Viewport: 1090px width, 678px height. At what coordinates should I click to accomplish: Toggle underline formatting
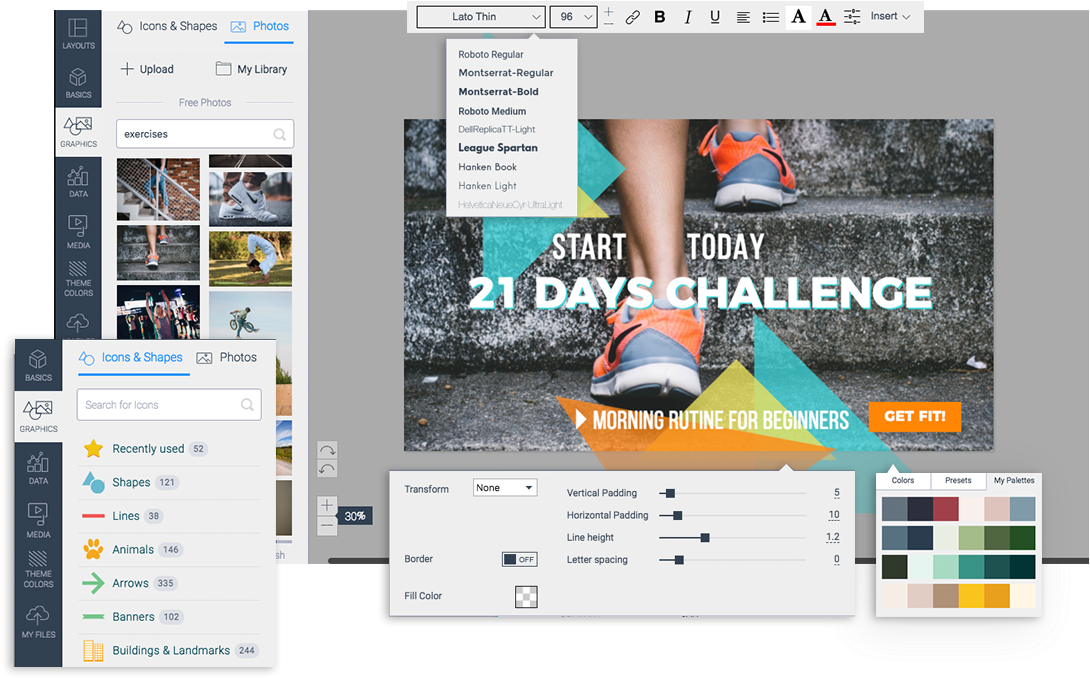coord(715,17)
